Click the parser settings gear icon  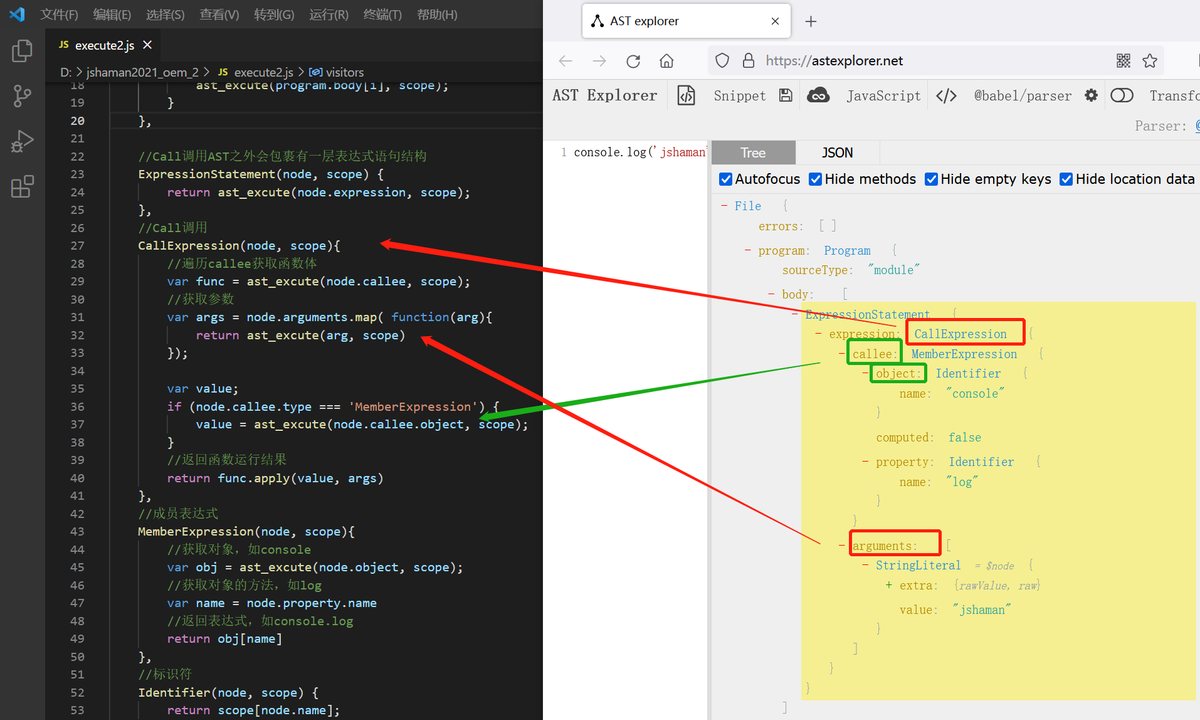pyautogui.click(x=1091, y=96)
